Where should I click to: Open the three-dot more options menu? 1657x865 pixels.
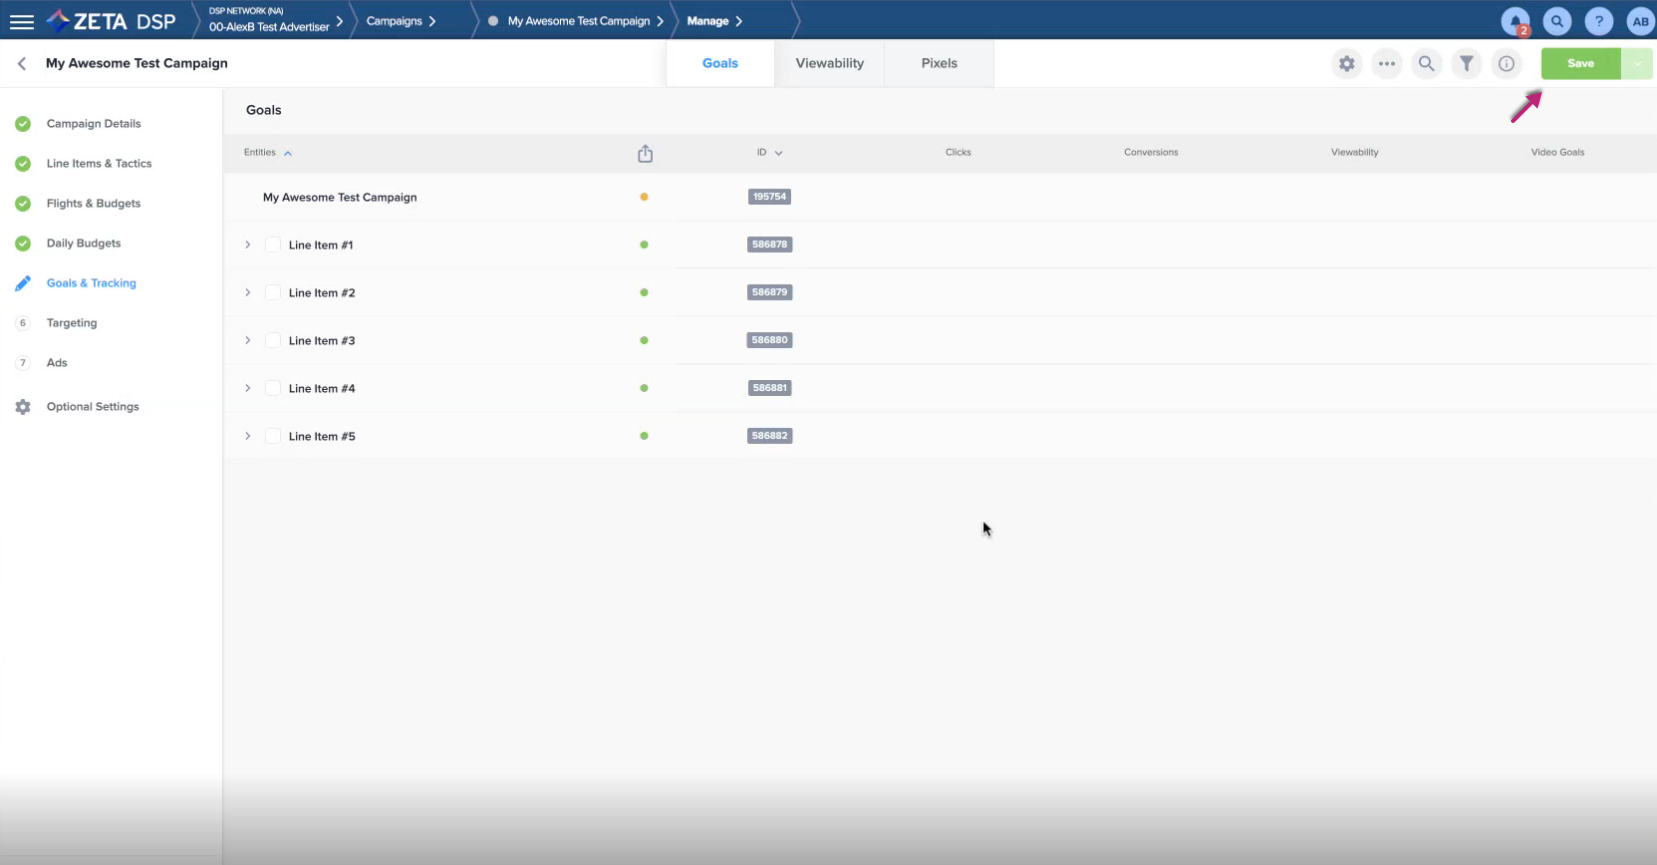click(1387, 64)
